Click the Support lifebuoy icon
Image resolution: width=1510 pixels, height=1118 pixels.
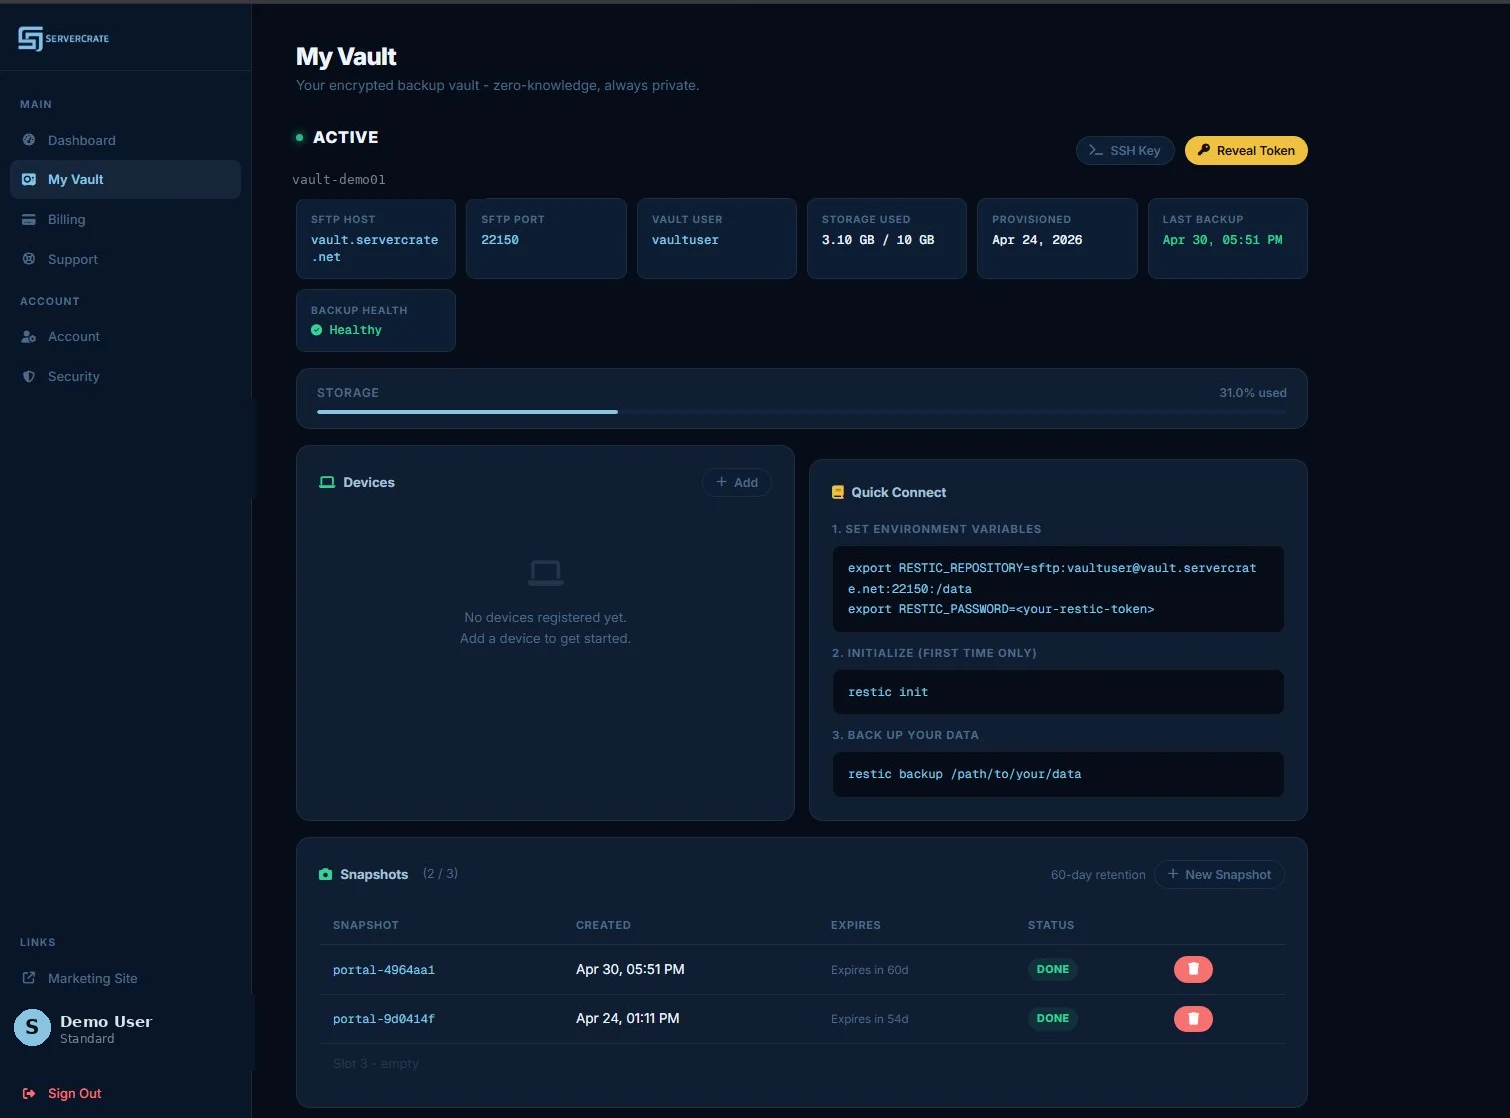pos(29,259)
